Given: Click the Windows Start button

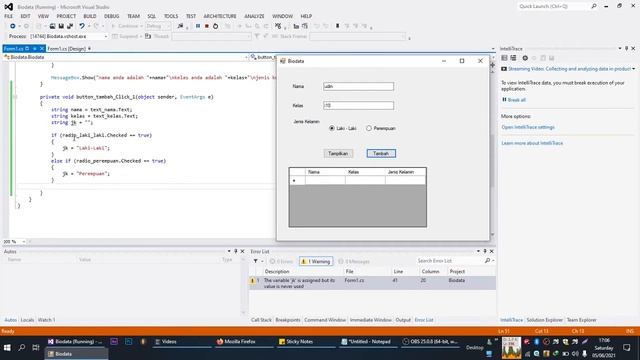Looking at the screenshot, I should (7, 348).
